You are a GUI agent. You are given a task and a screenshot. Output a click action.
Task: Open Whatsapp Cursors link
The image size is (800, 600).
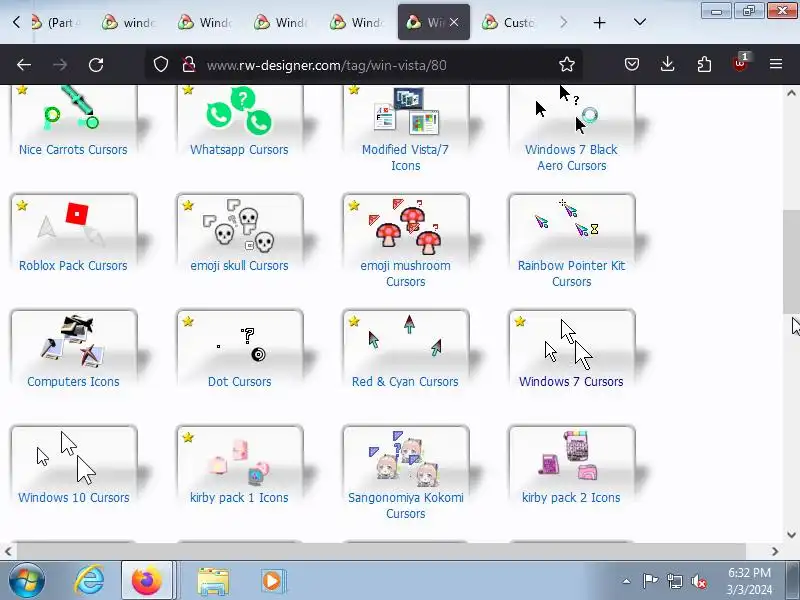point(239,149)
